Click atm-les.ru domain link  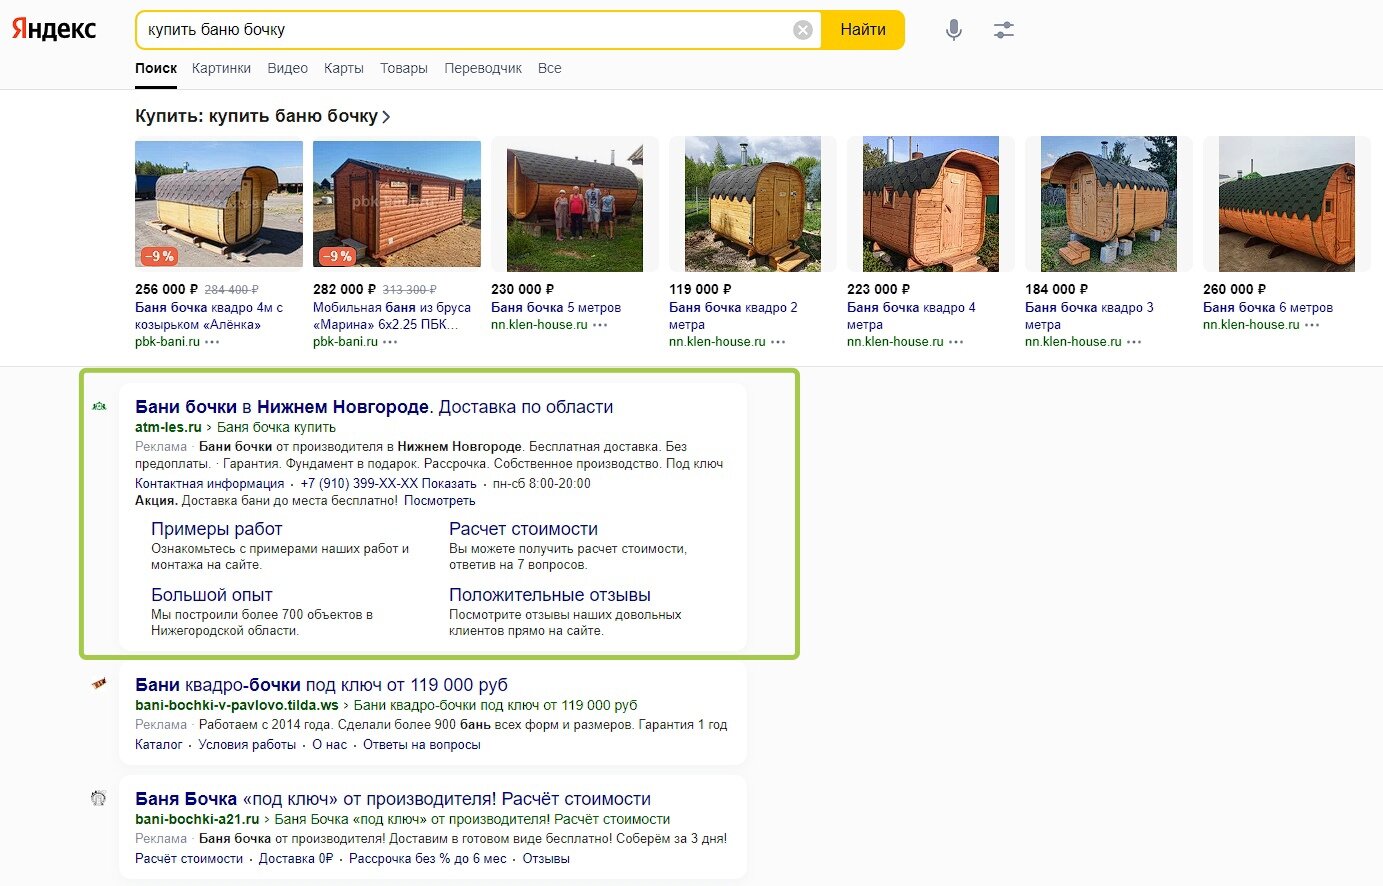[168, 427]
